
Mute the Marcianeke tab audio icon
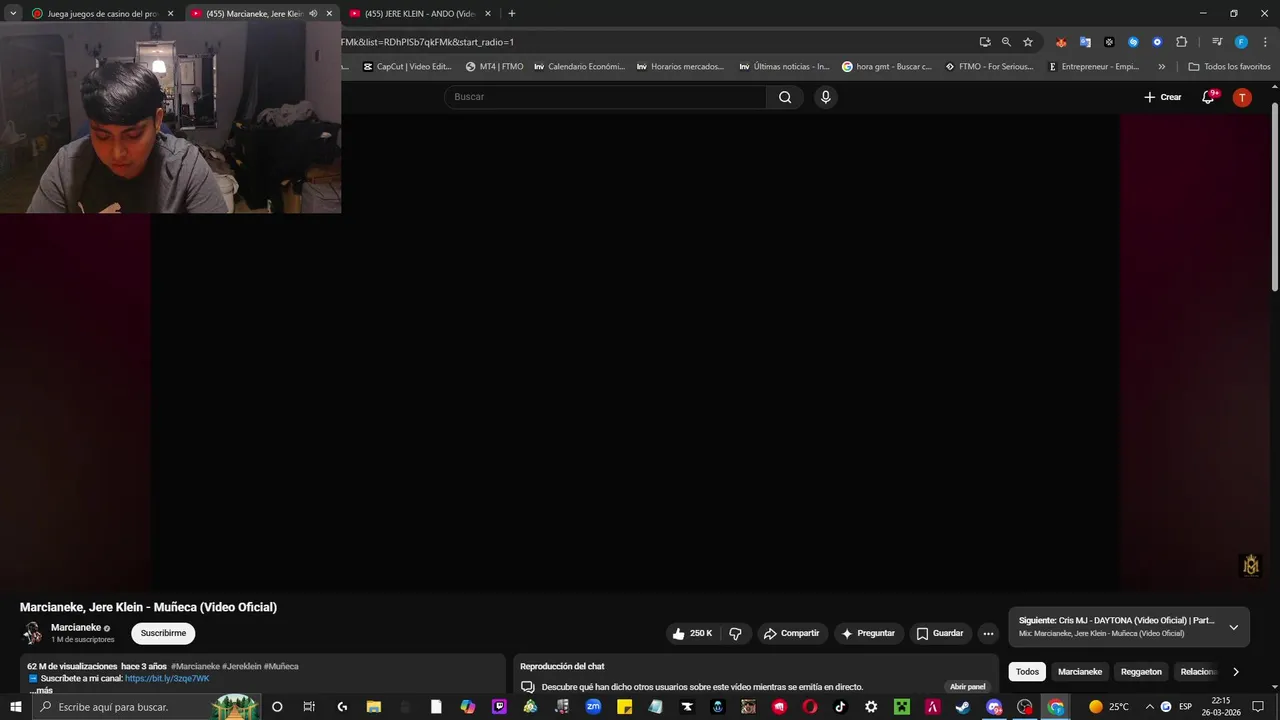point(313,14)
